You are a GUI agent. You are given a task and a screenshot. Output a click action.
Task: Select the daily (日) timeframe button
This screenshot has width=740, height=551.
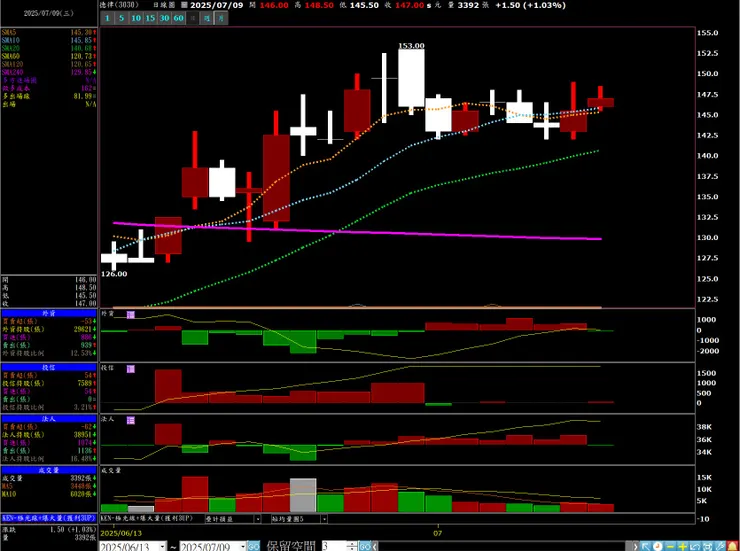193,18
